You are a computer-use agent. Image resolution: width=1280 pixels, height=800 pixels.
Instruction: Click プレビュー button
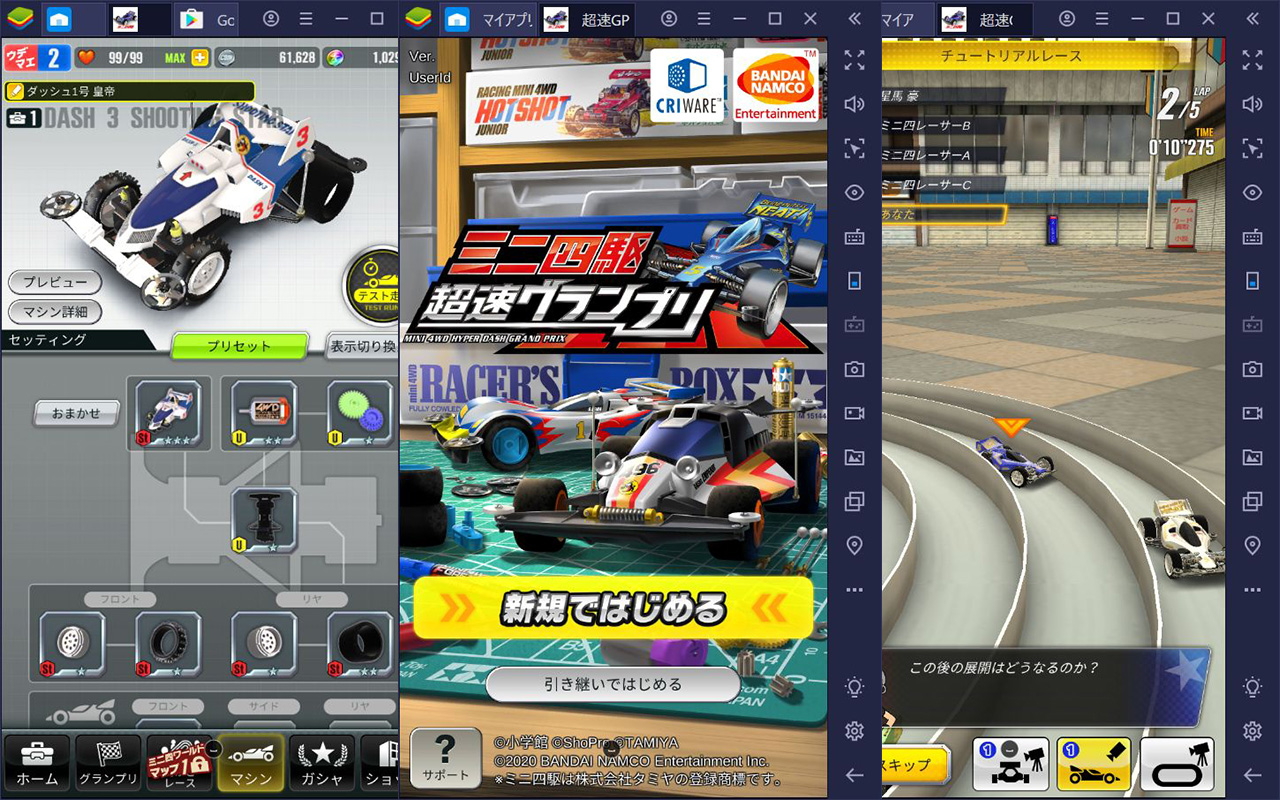[x=55, y=283]
